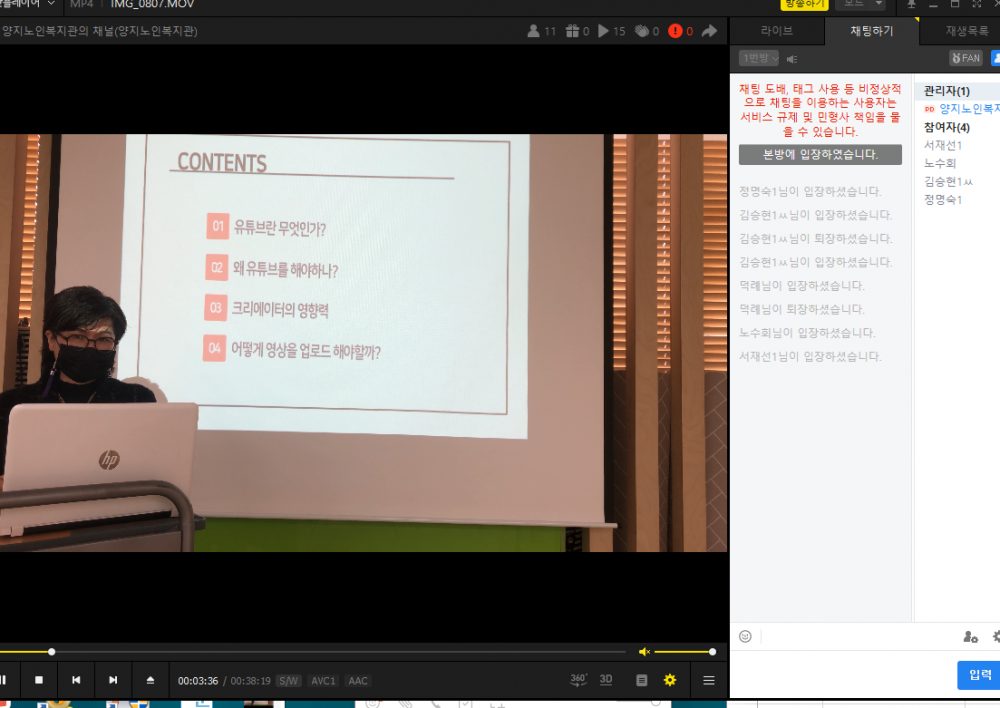Open the player name dropdown chevron
This screenshot has height=708, width=1000.
point(51,4)
